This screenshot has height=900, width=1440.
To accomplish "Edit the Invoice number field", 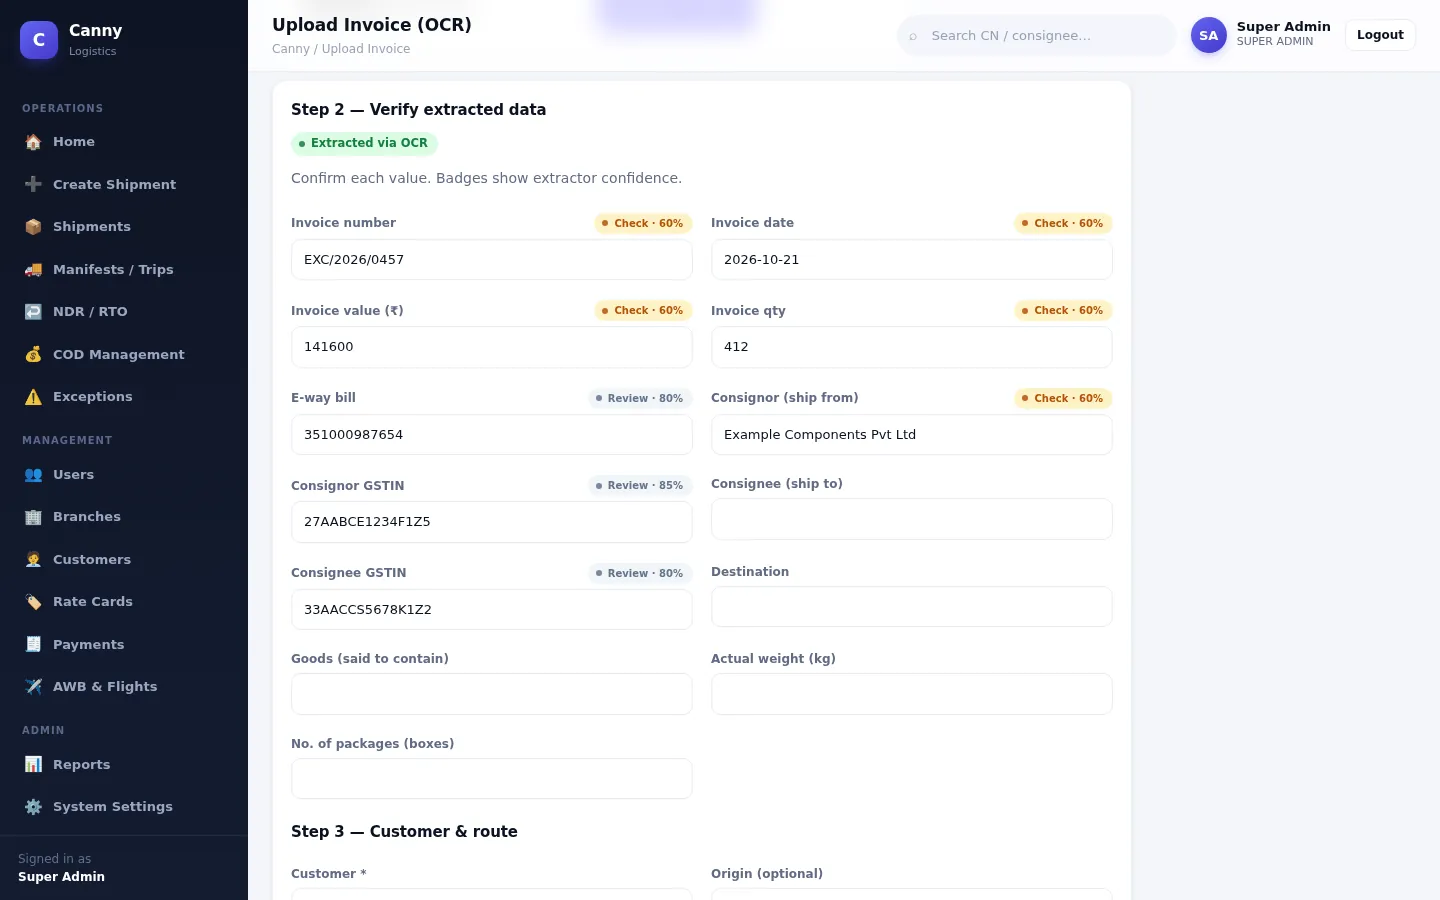I will click(492, 260).
